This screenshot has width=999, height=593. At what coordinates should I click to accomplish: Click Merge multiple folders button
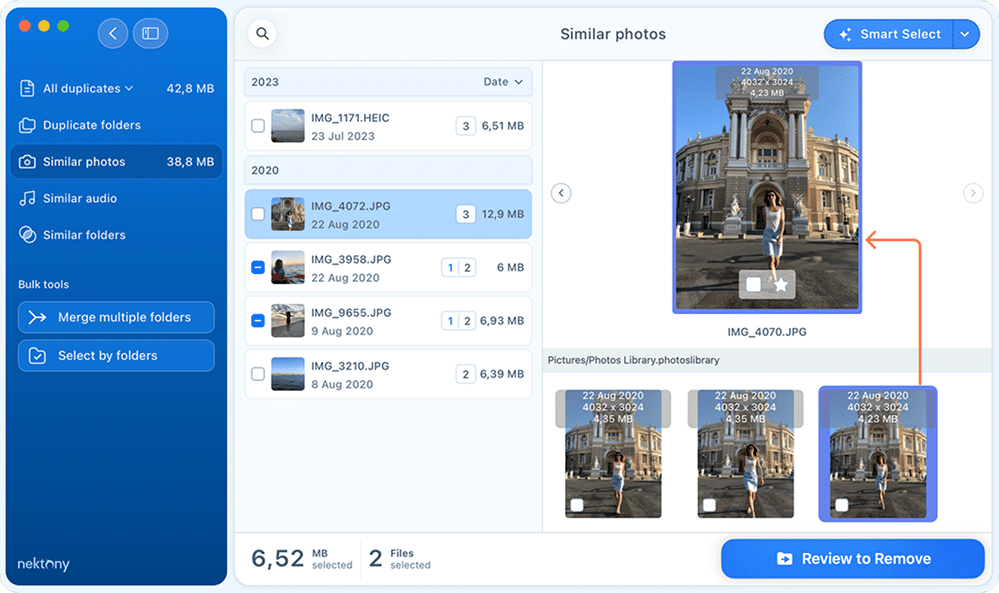[116, 317]
